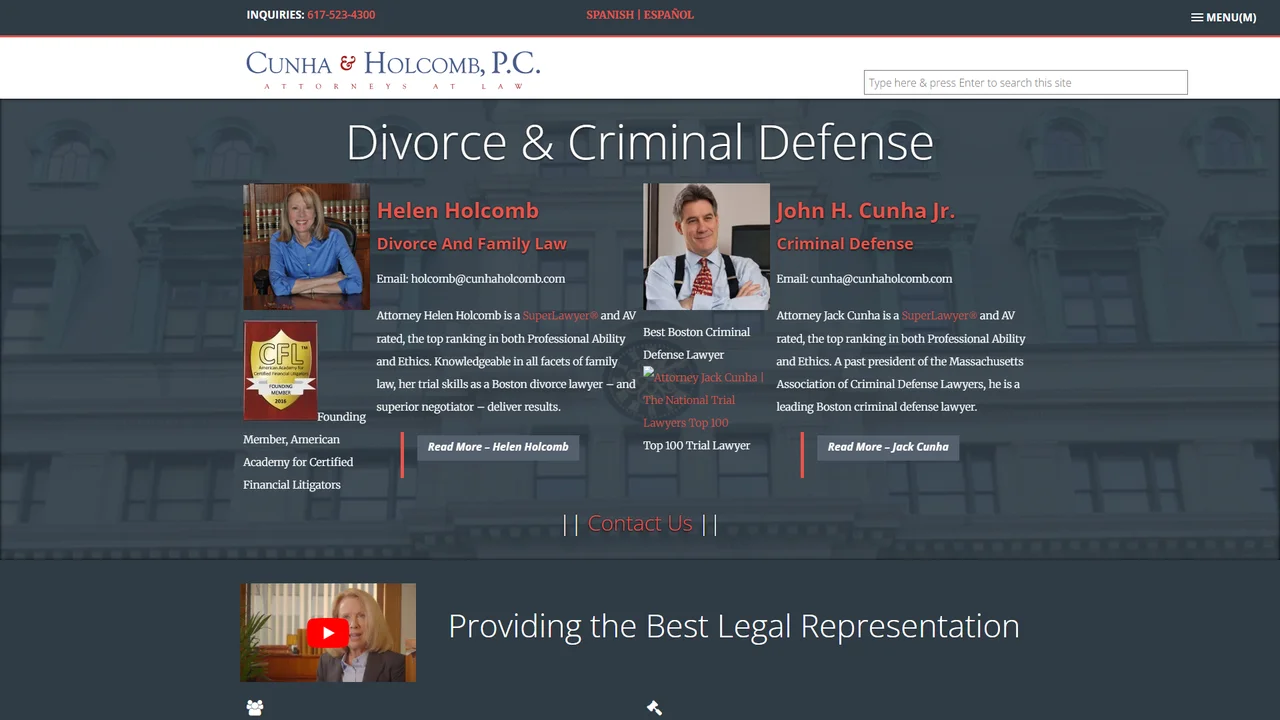Play the YouTube video thumbnail
Screen dimensions: 1280x720
(328, 632)
